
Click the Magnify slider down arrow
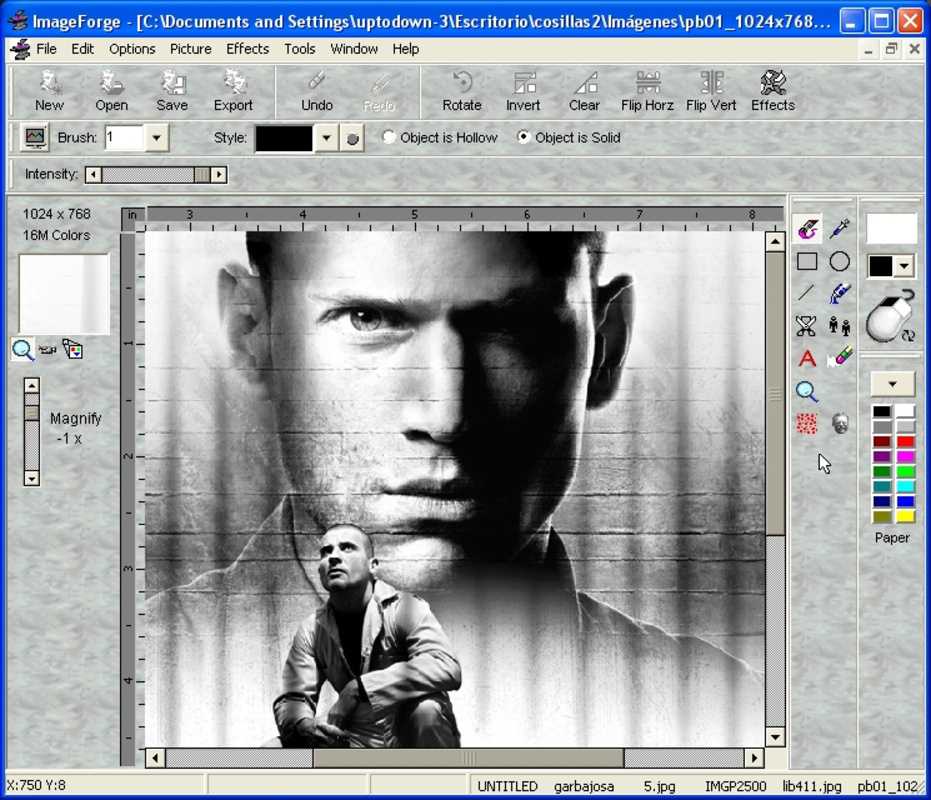pos(32,478)
